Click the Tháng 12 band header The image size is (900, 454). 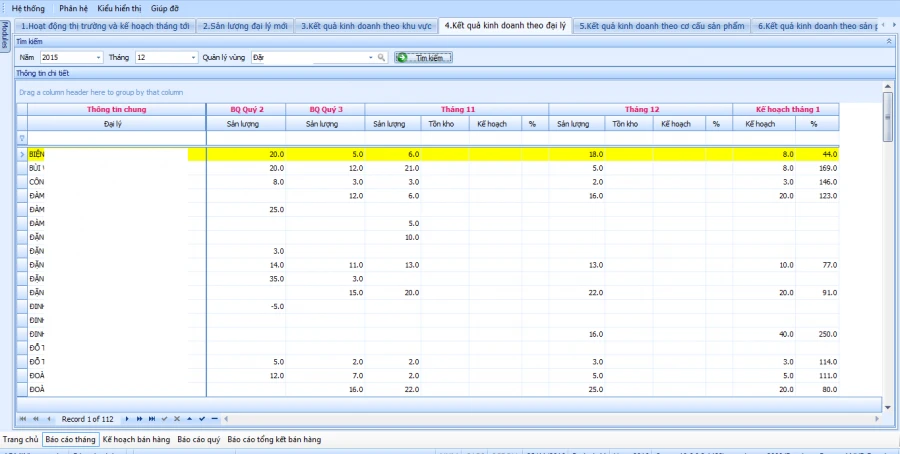pyautogui.click(x=641, y=109)
